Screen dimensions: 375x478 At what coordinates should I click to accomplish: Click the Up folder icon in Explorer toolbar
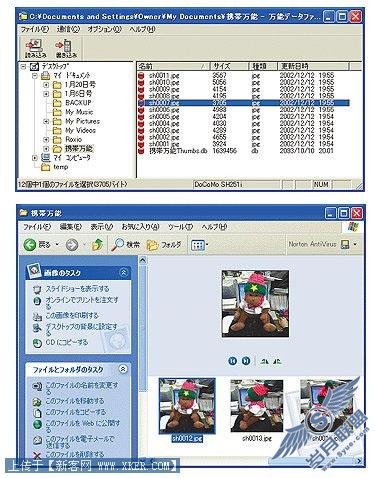pos(97,245)
